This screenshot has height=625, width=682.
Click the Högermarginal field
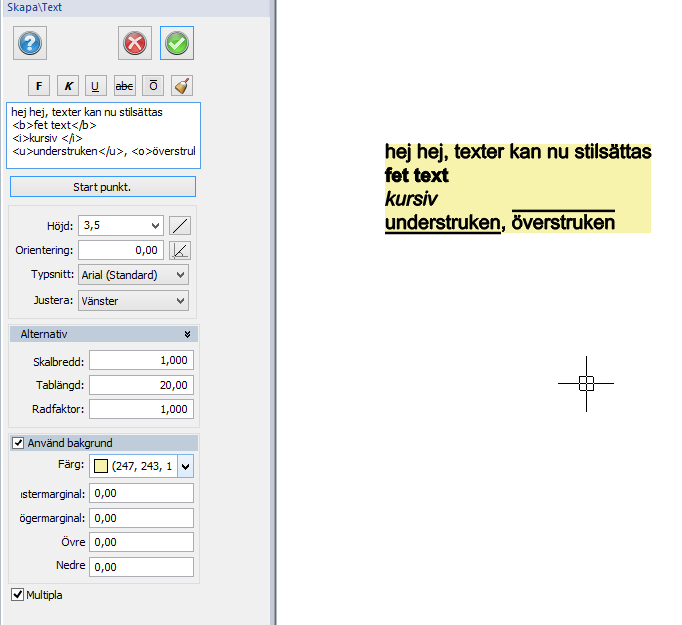(x=141, y=518)
